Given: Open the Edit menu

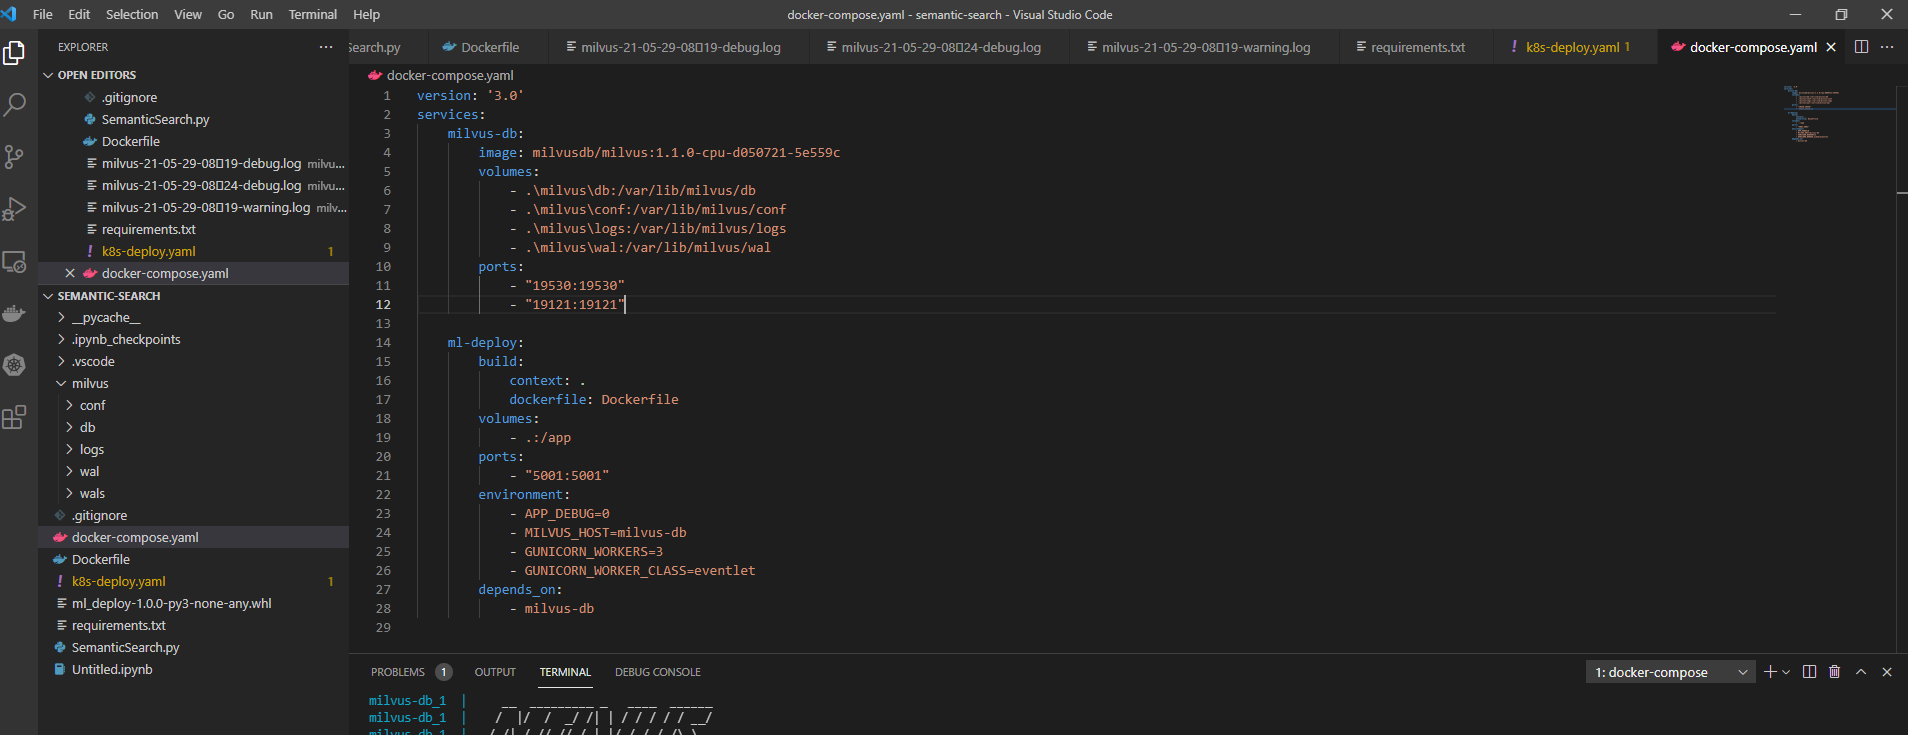Looking at the screenshot, I should click(x=79, y=14).
